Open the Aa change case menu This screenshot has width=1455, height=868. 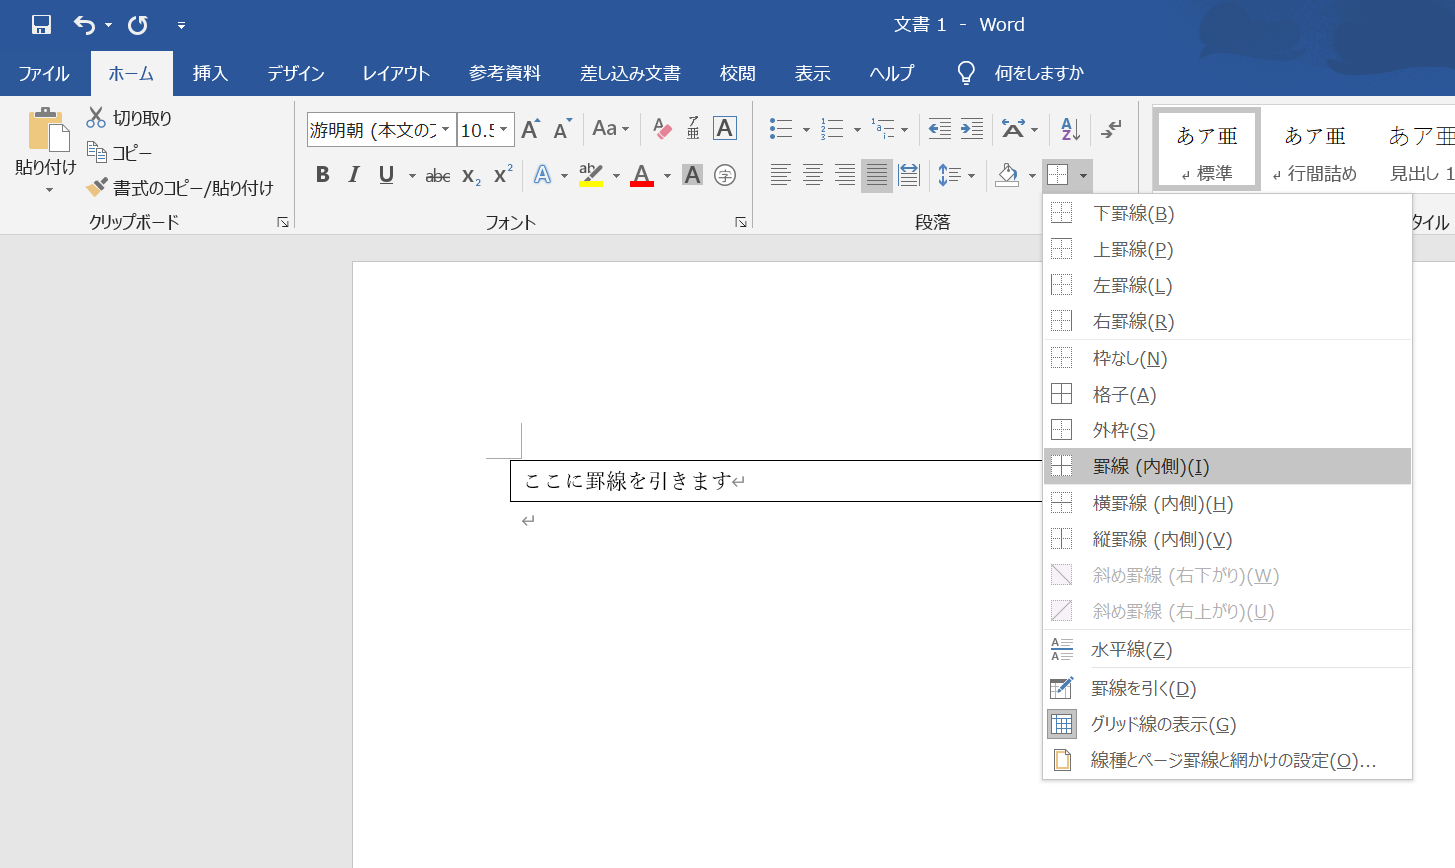click(x=610, y=129)
